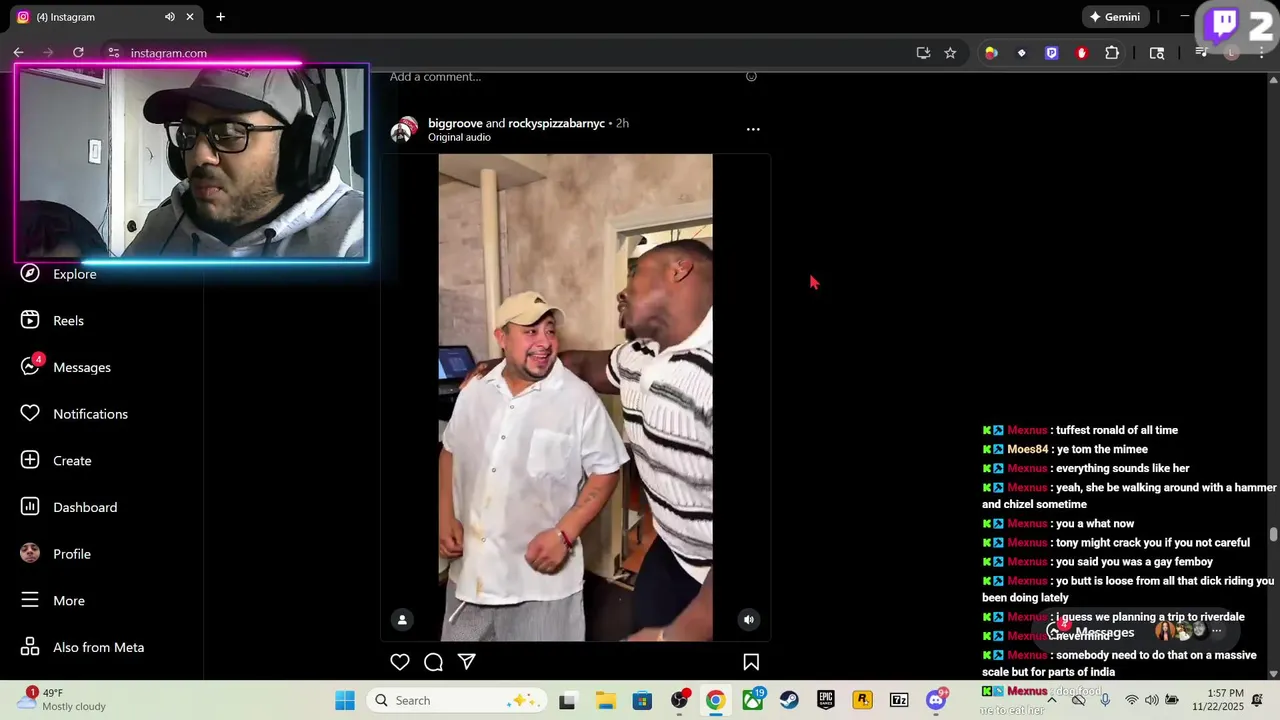
Task: Open comments with the speech bubble icon
Action: pos(433,662)
